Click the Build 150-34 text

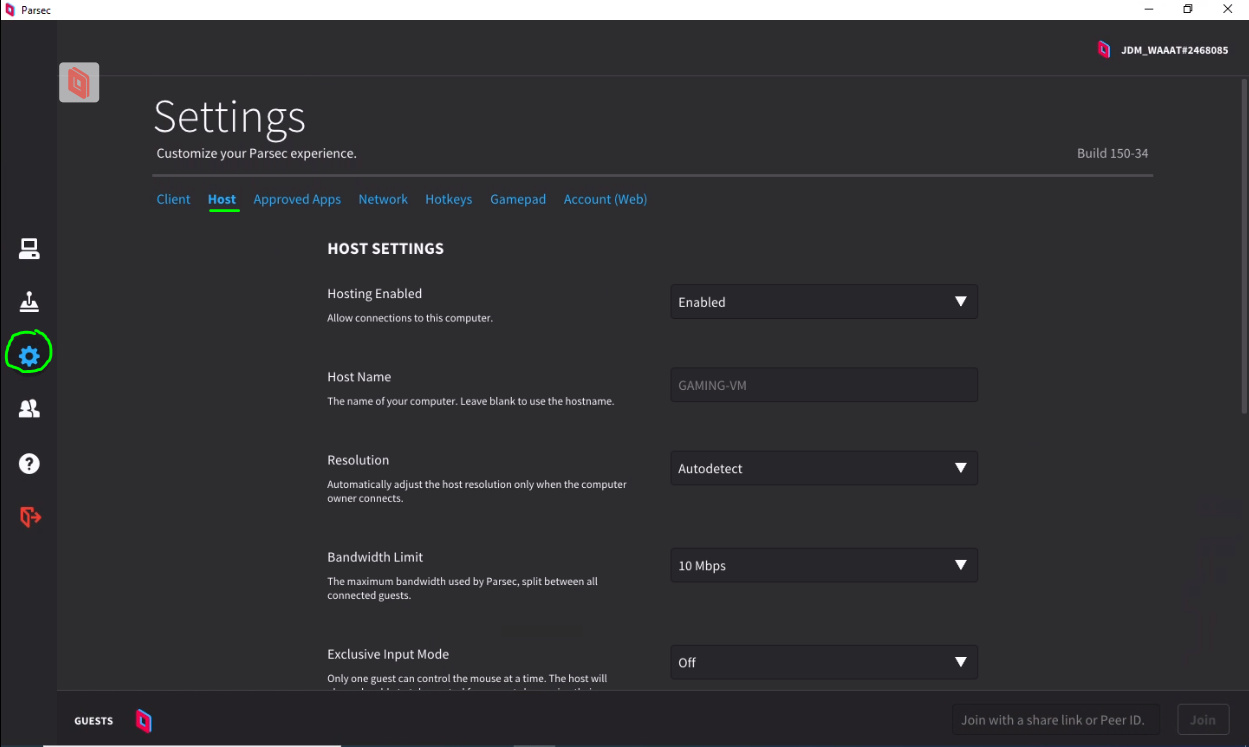tap(1112, 153)
